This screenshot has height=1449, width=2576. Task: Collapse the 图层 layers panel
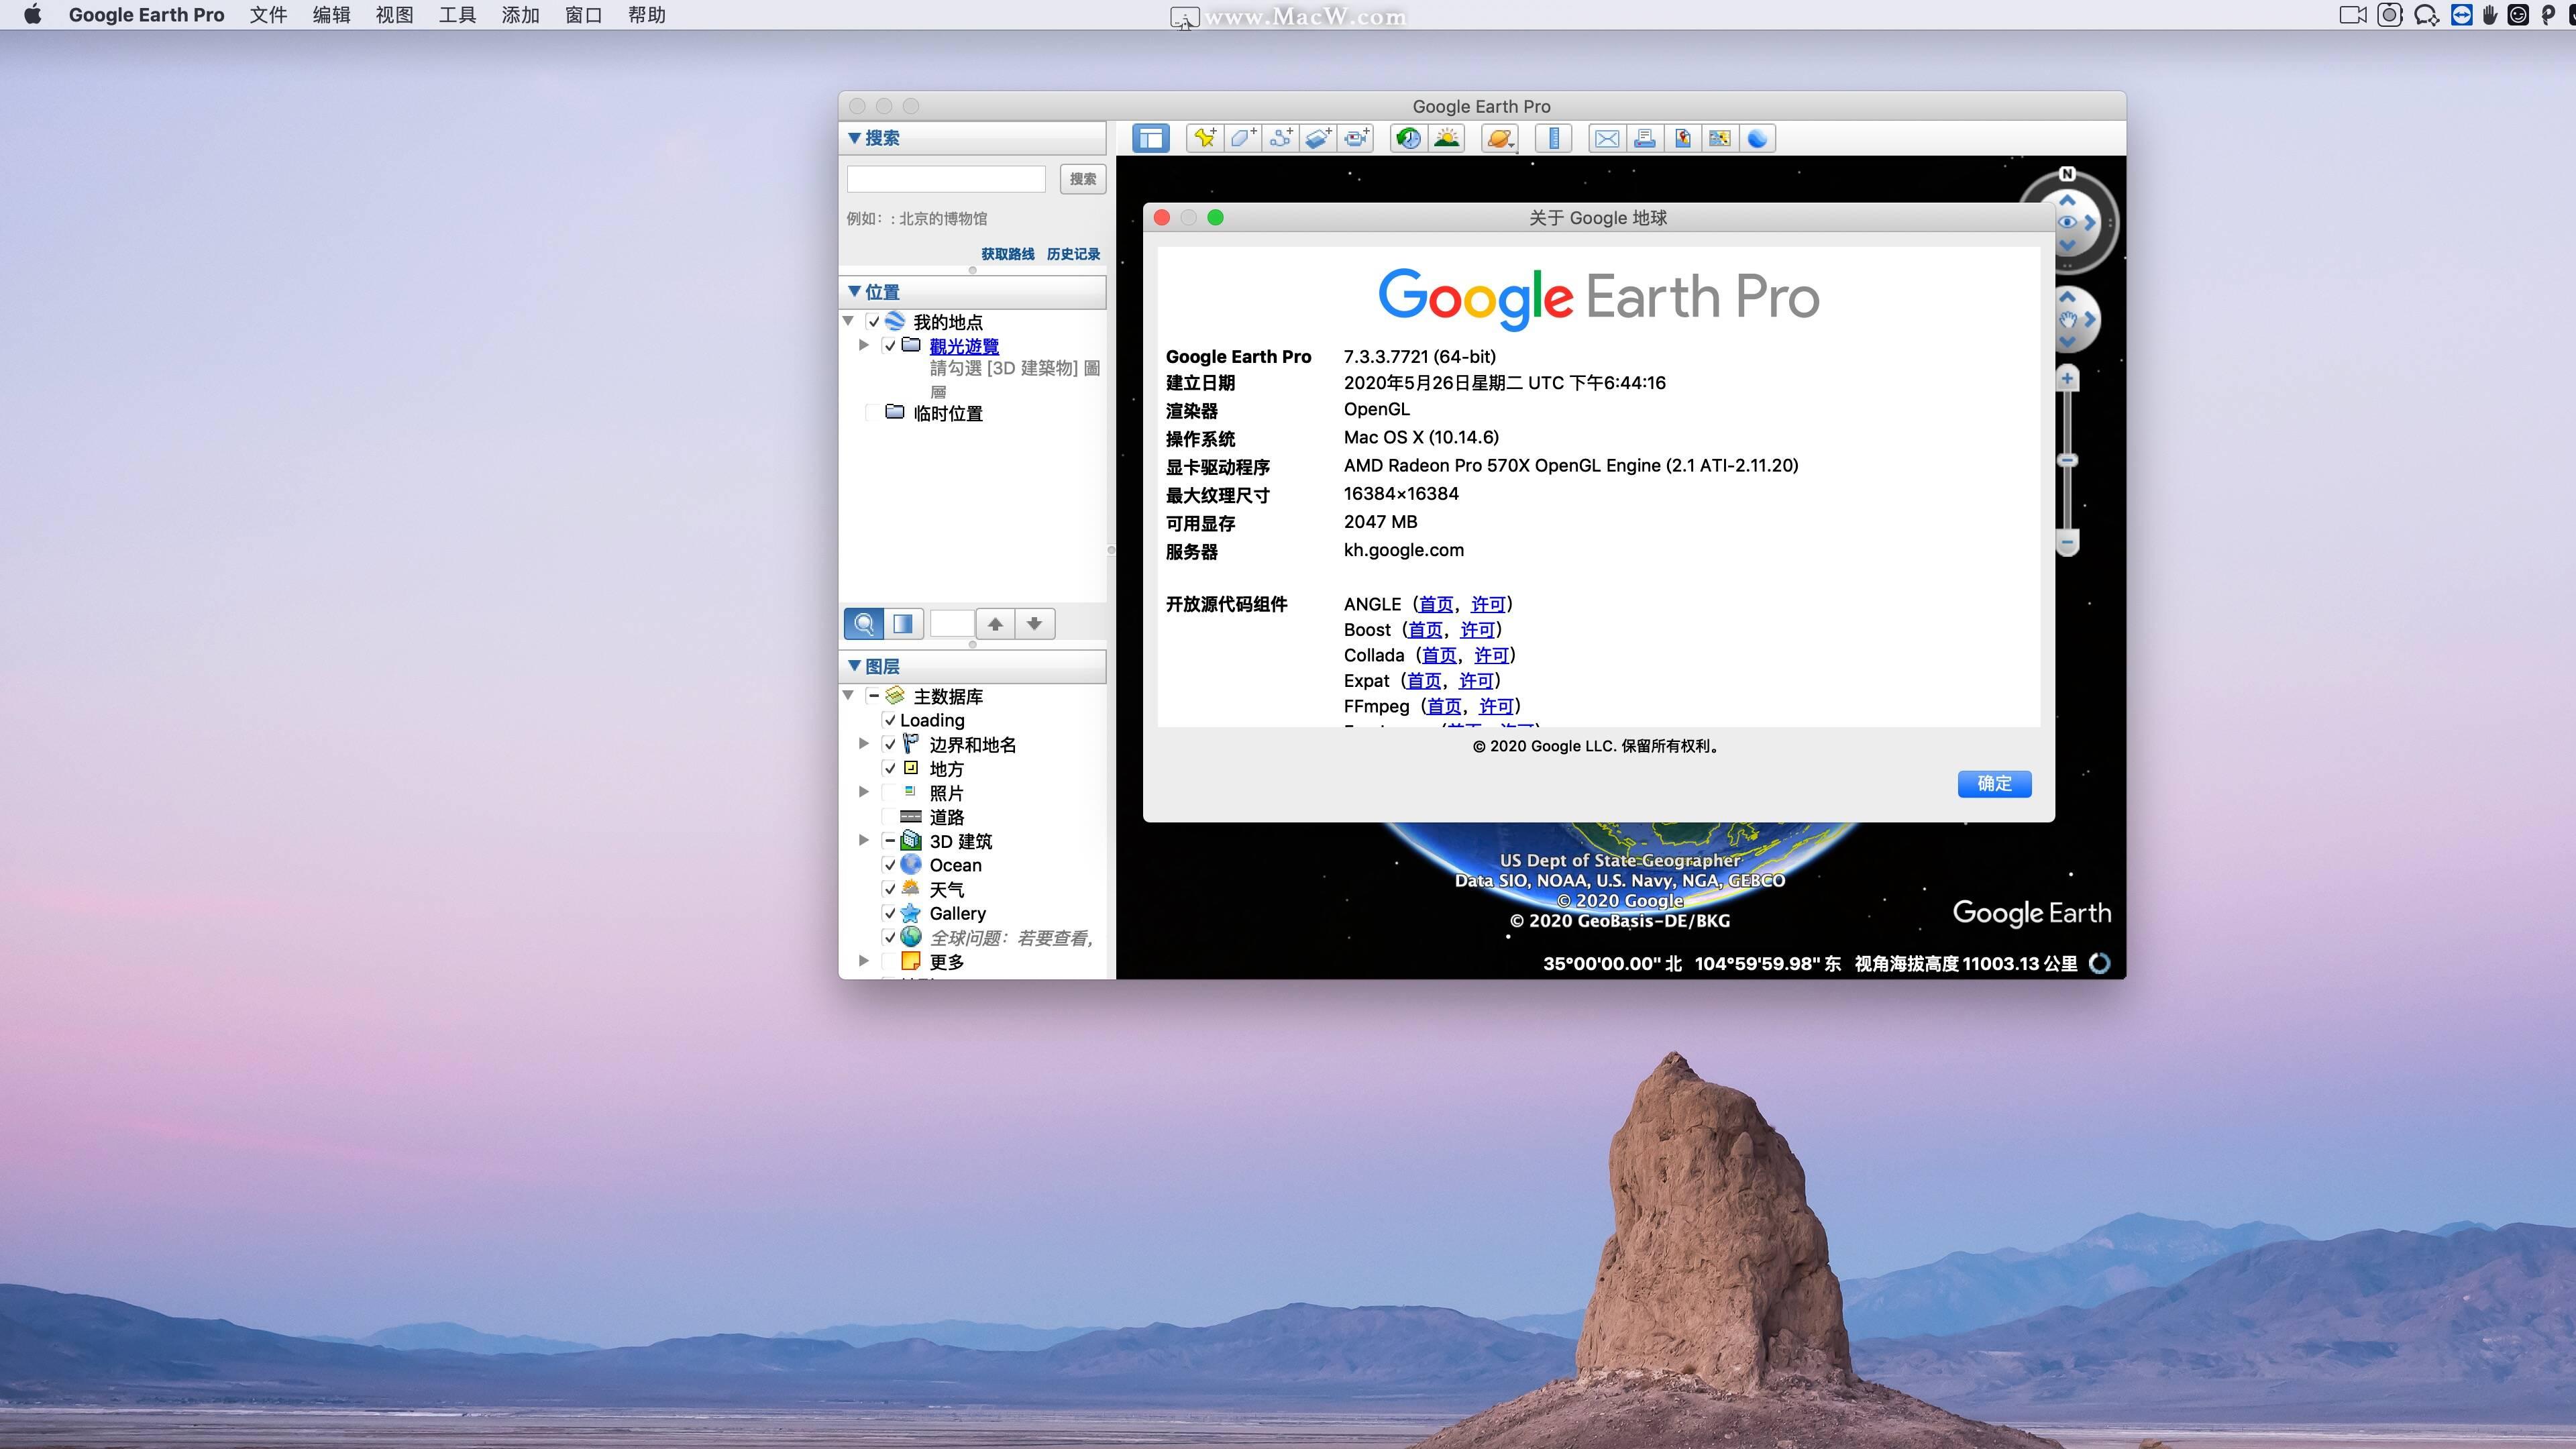point(855,665)
